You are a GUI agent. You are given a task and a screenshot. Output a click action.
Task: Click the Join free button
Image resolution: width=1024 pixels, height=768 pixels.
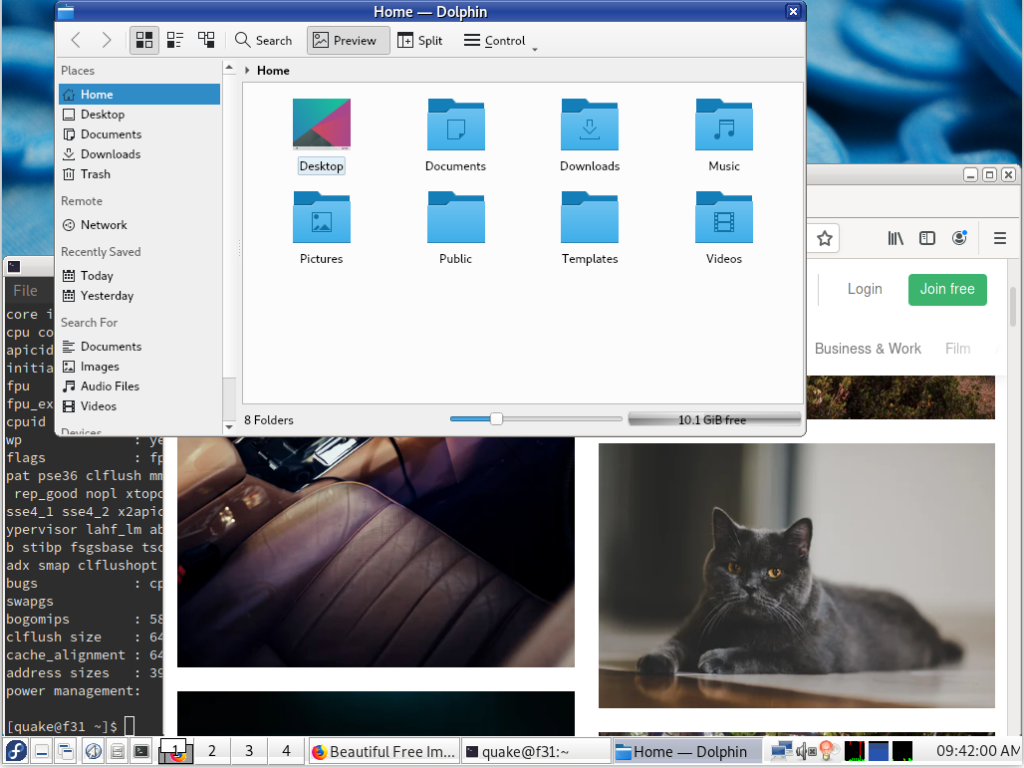click(x=946, y=289)
